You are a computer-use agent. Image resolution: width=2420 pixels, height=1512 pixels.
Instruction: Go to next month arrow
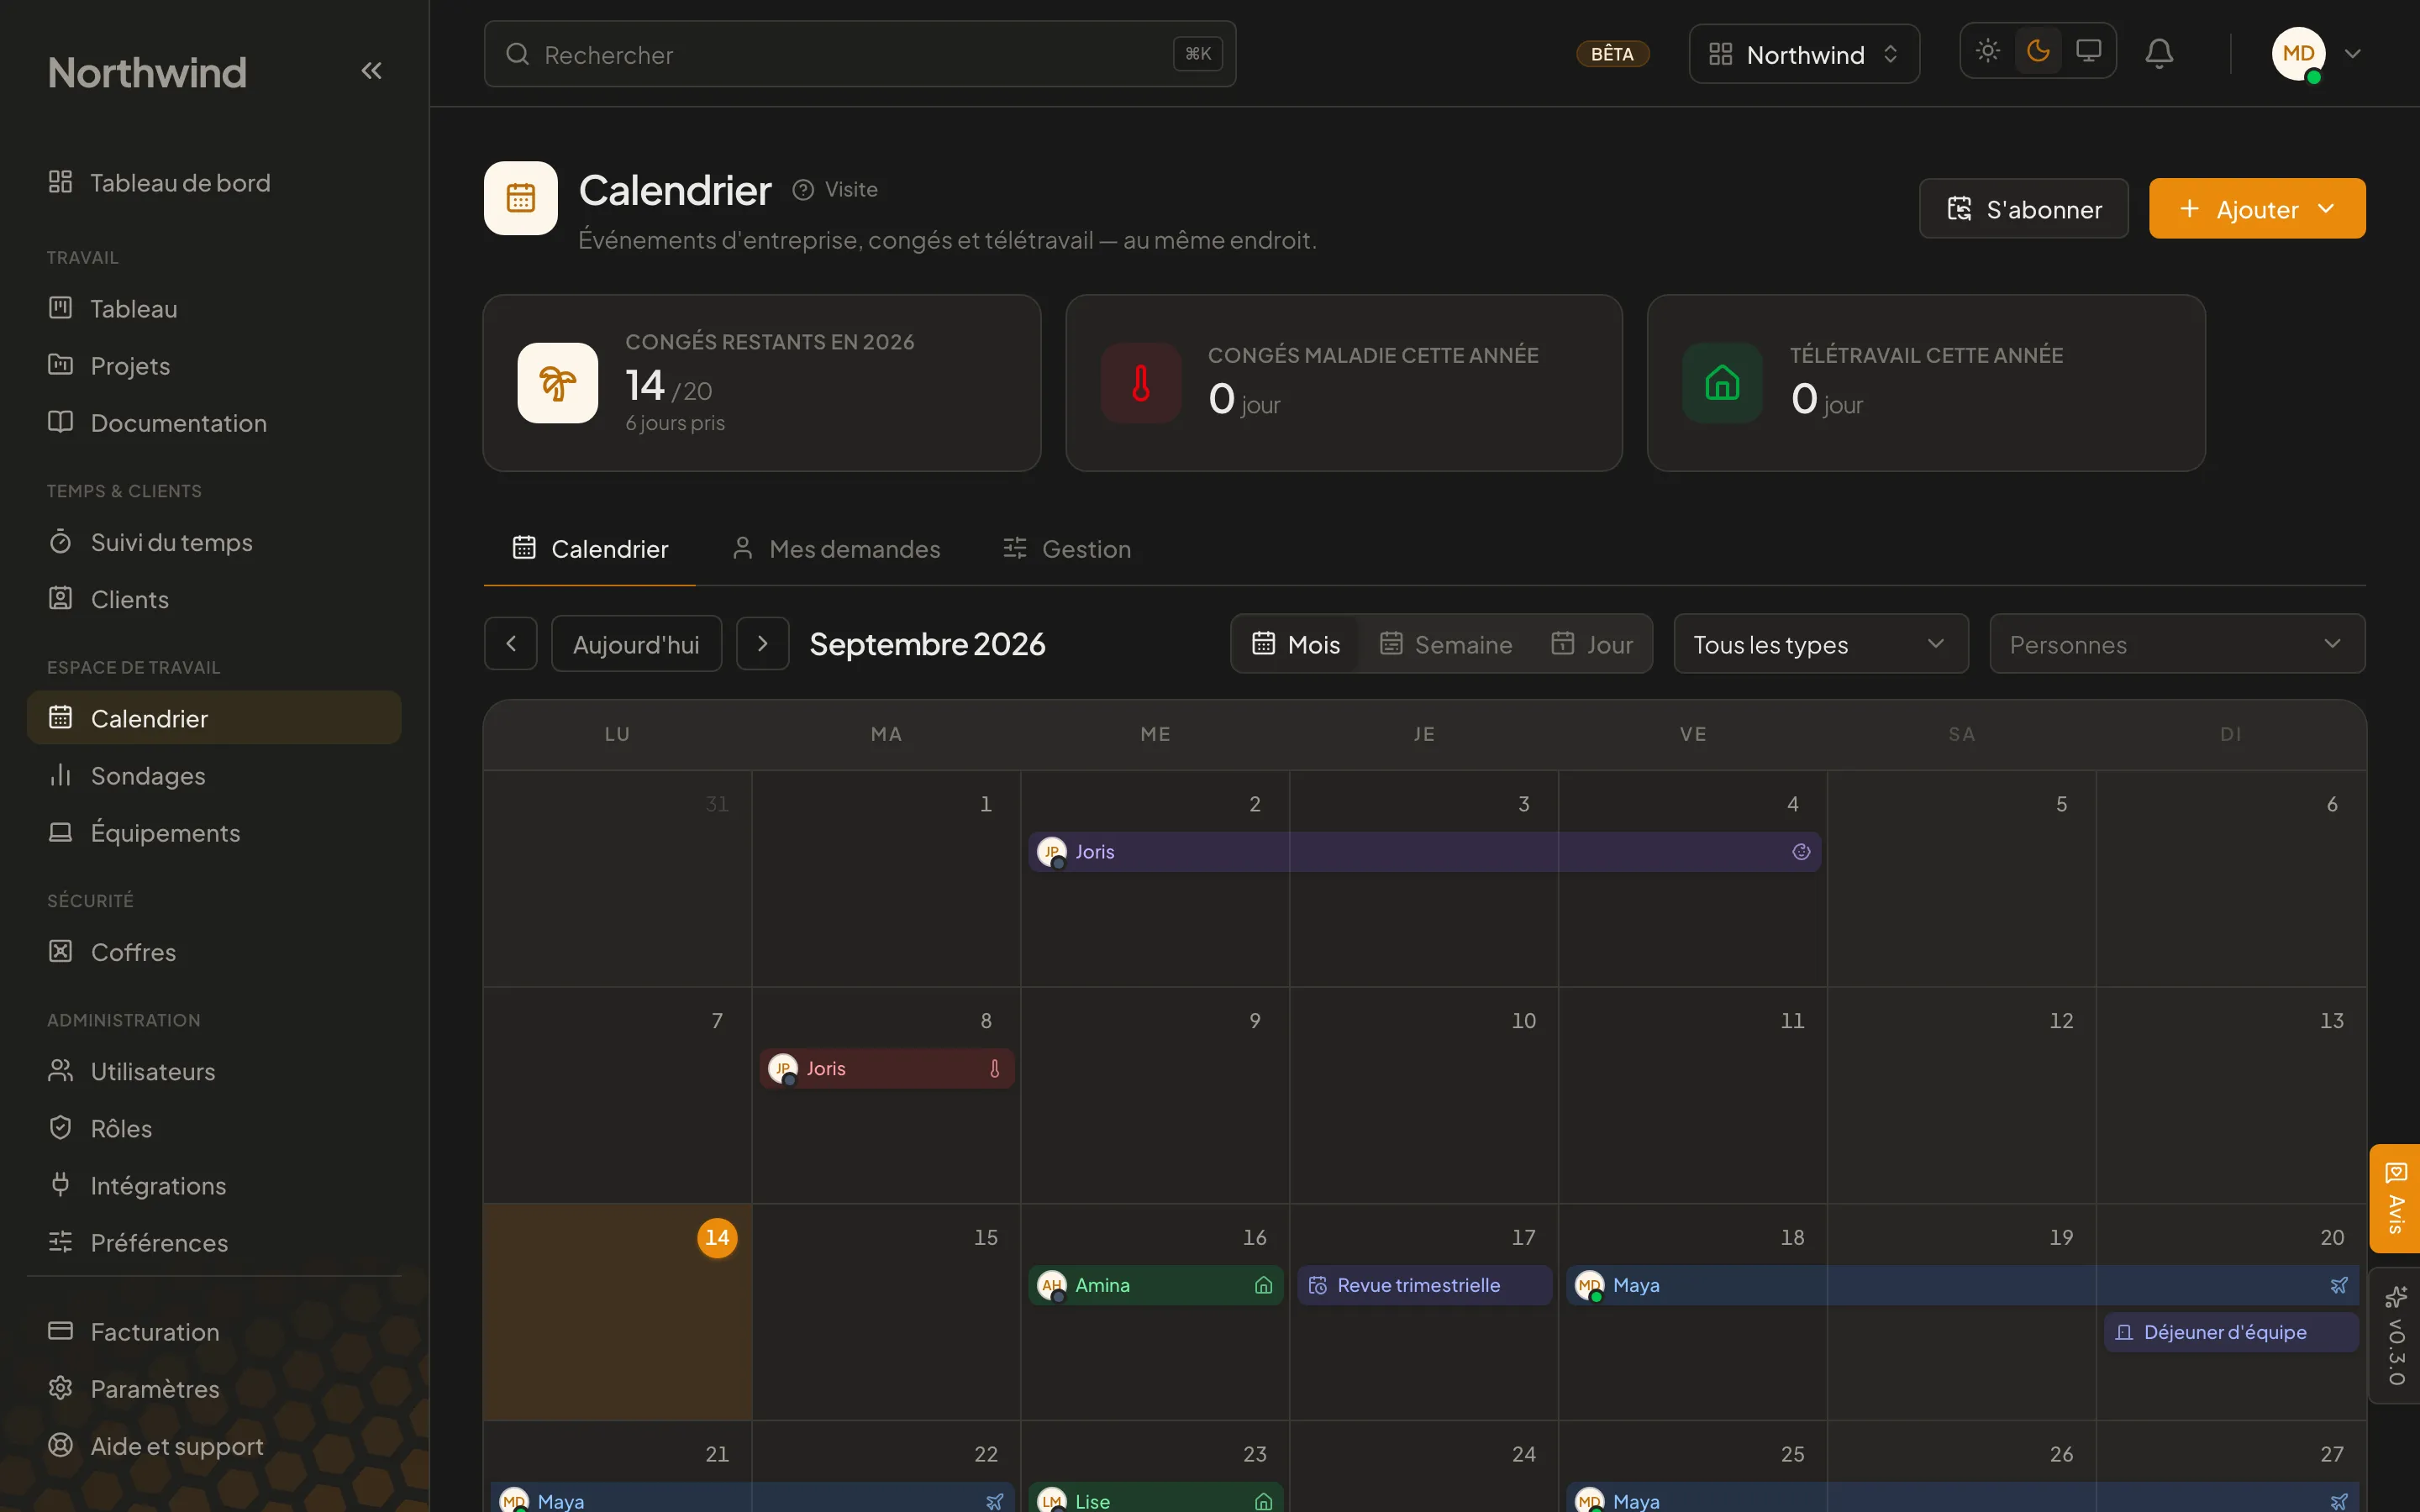coord(762,644)
